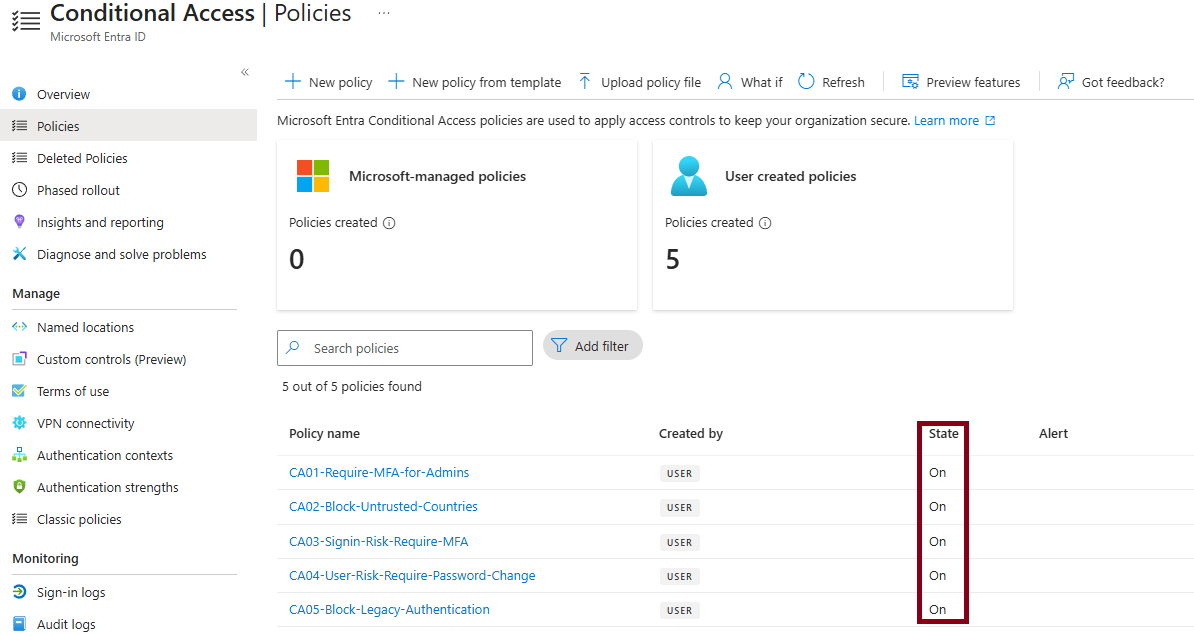Click the upload arrow icon for policy file
Screen dimensions: 1194x634
click(x=584, y=81)
